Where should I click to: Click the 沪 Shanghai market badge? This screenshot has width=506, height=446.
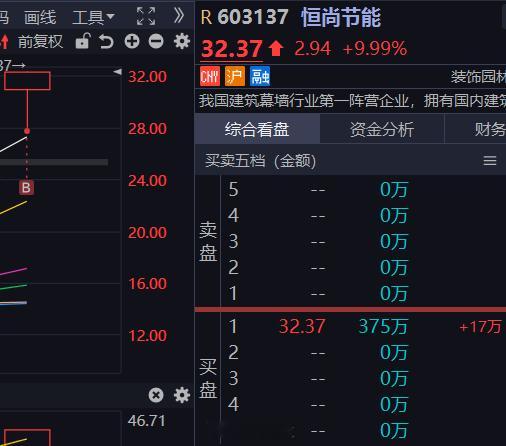(235, 76)
